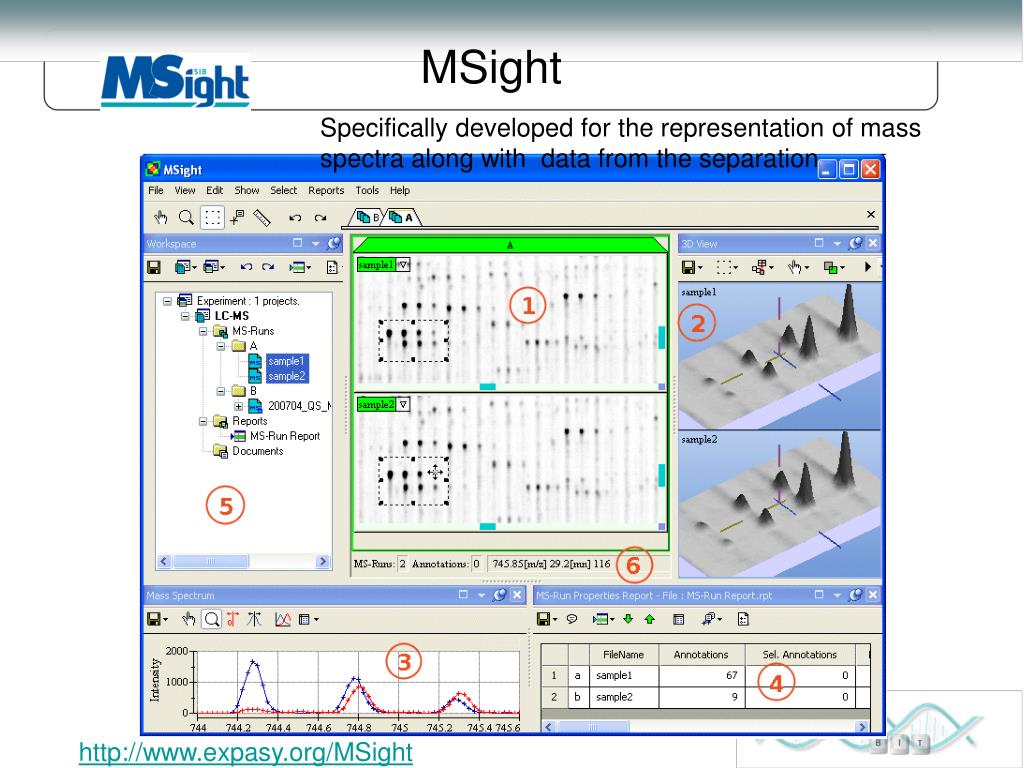Switch to the A document tab
This screenshot has height=768, width=1024.
(402, 217)
